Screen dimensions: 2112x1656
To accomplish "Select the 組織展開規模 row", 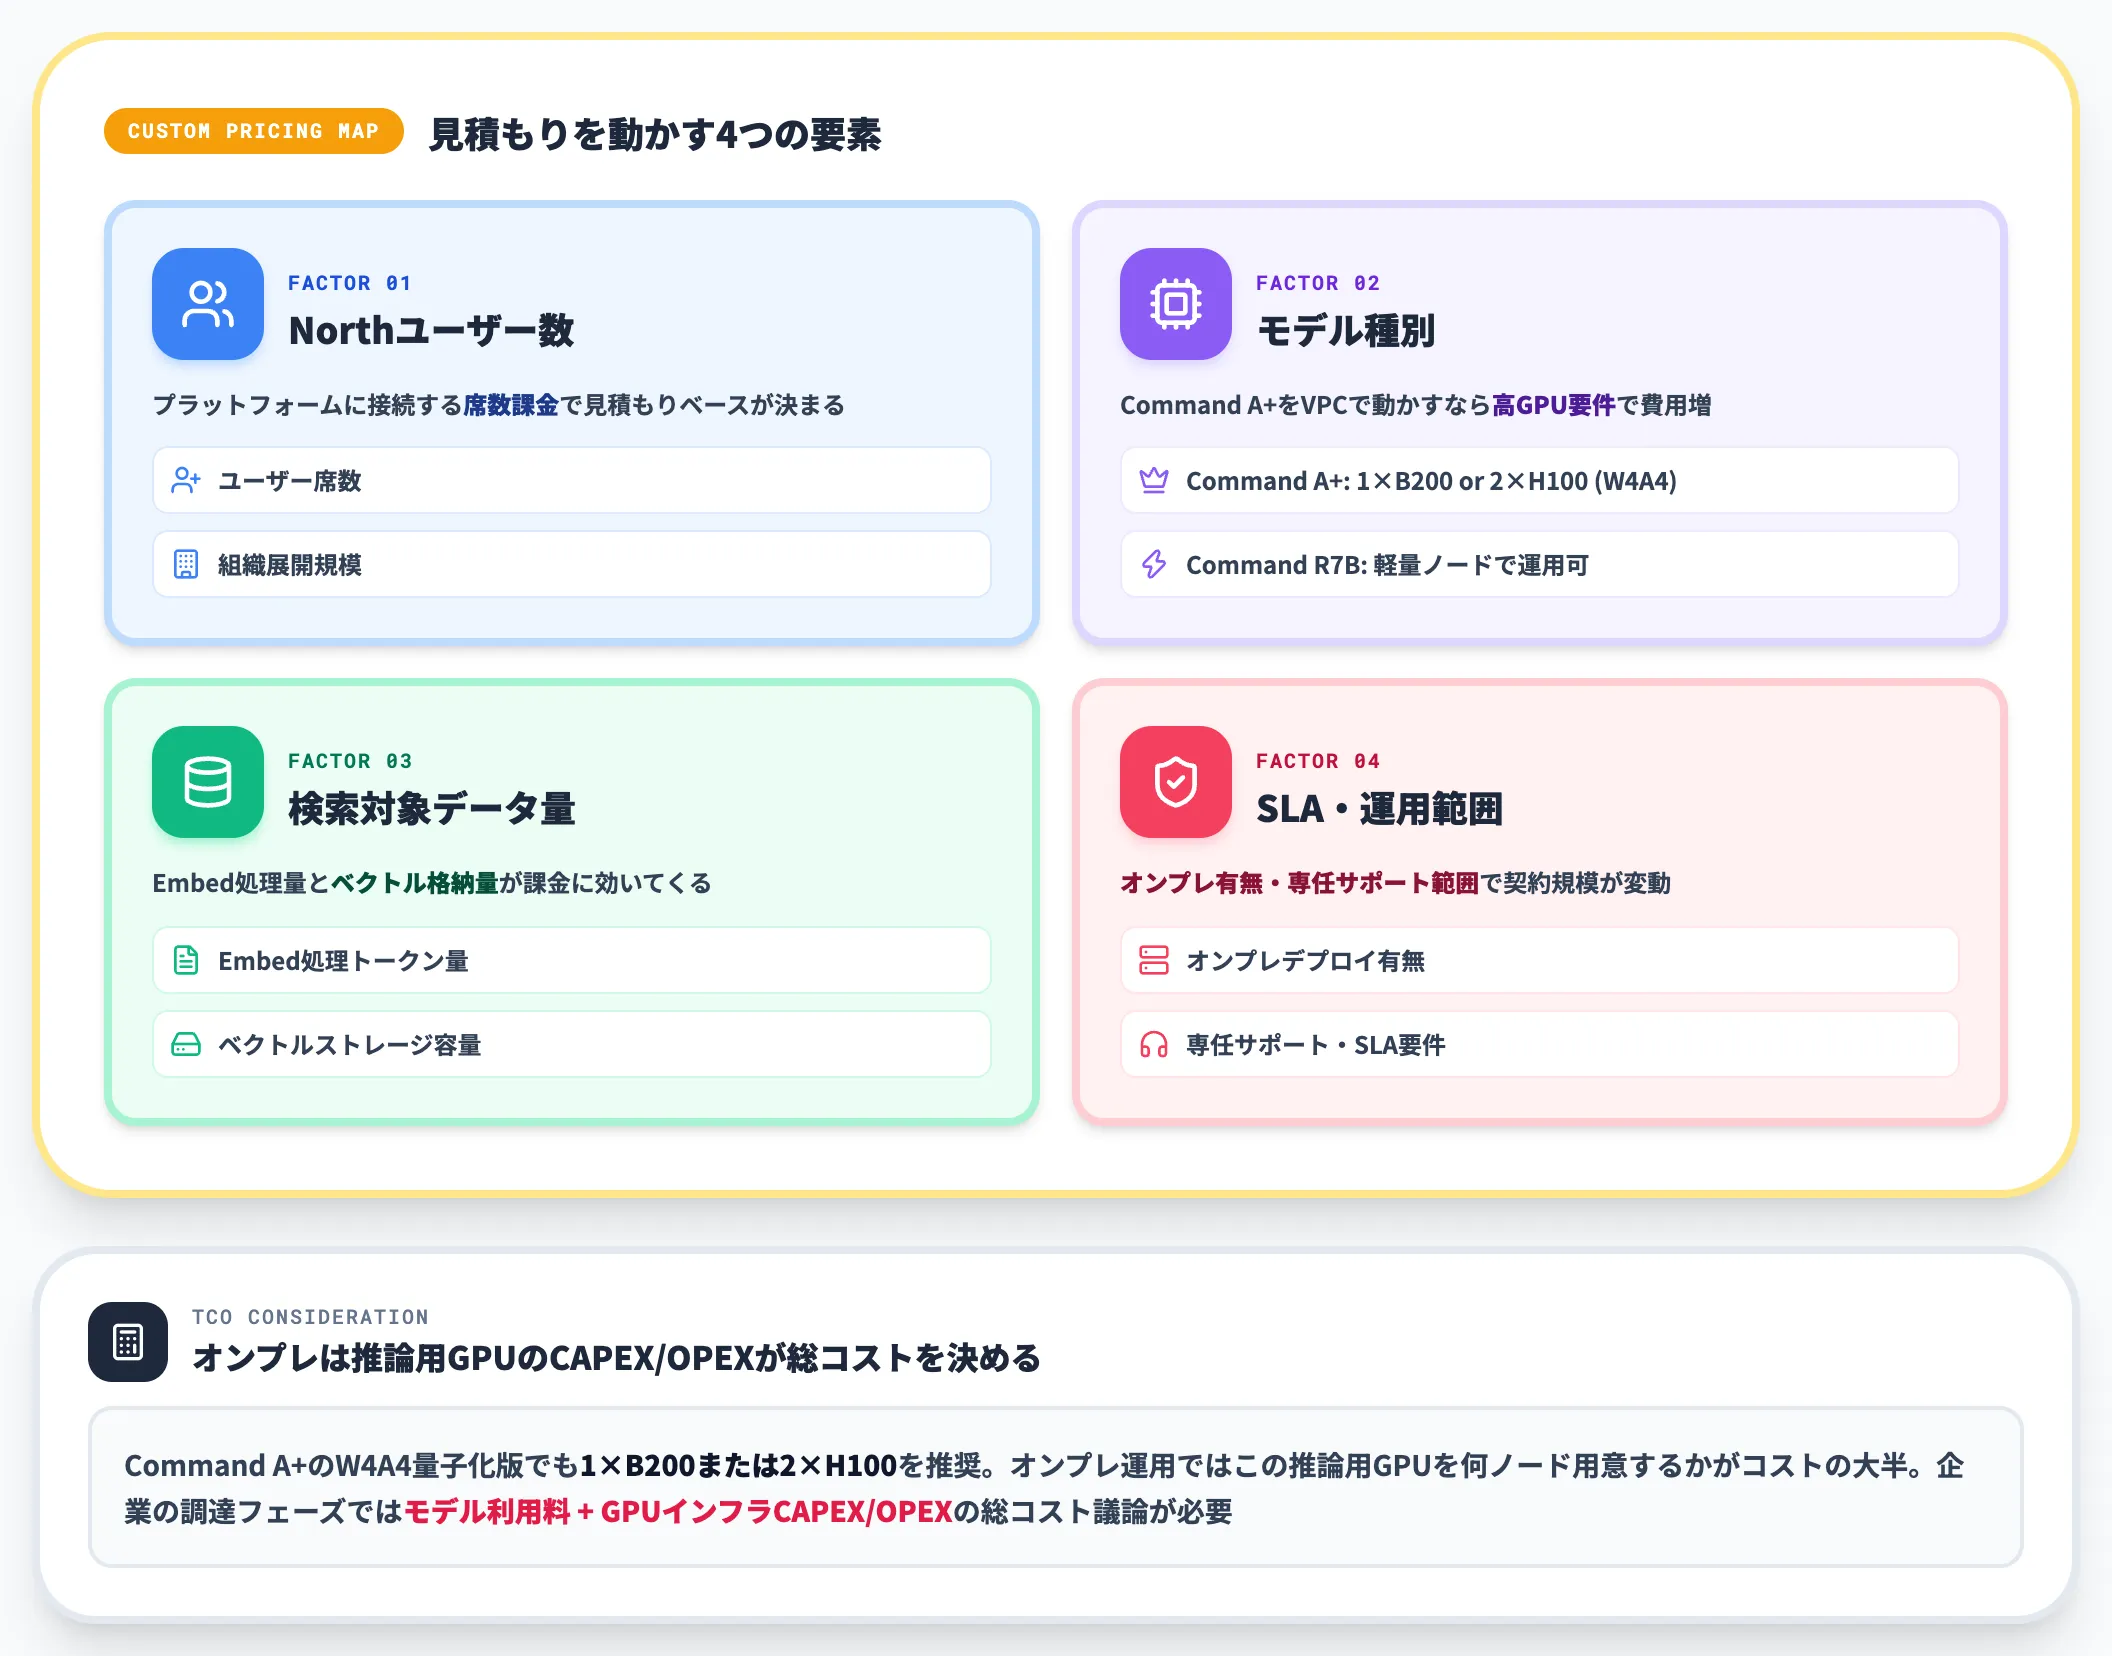I will (x=572, y=565).
